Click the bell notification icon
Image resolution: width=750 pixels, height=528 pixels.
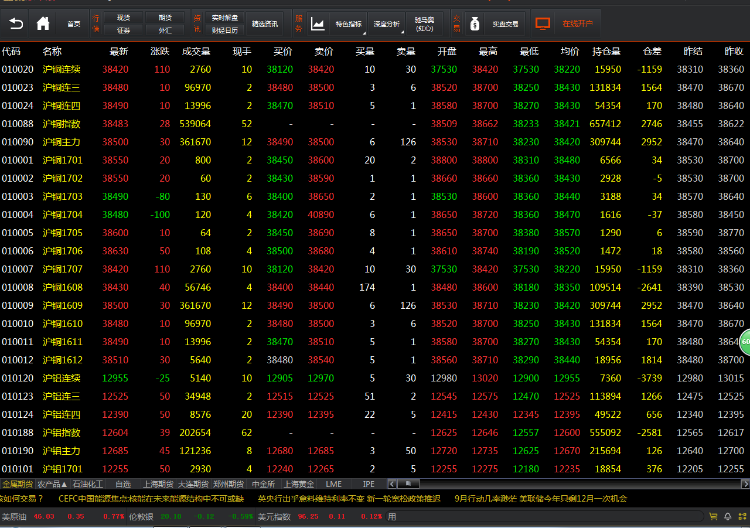(728, 517)
